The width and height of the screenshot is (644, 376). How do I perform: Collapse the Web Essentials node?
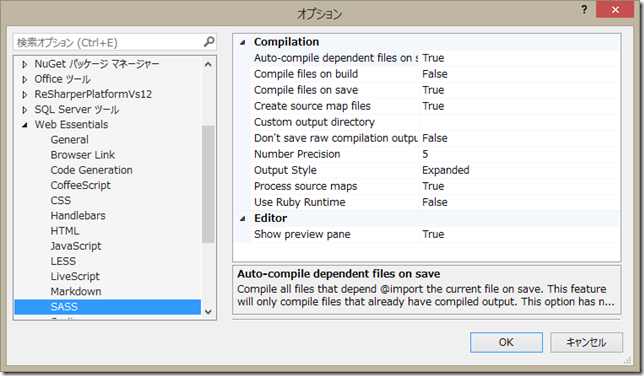[25, 125]
